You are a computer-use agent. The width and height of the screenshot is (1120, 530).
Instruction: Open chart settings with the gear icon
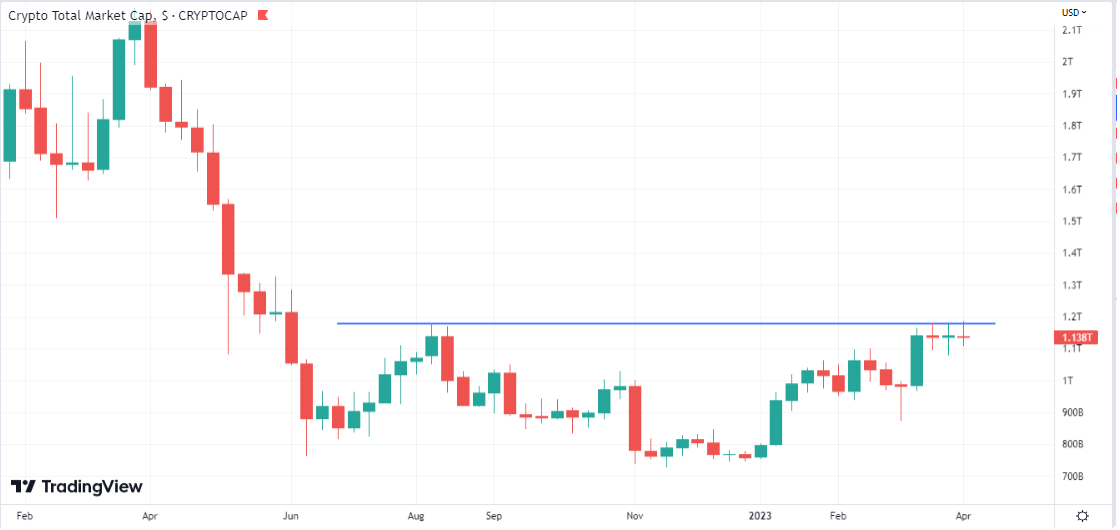pyautogui.click(x=1082, y=516)
